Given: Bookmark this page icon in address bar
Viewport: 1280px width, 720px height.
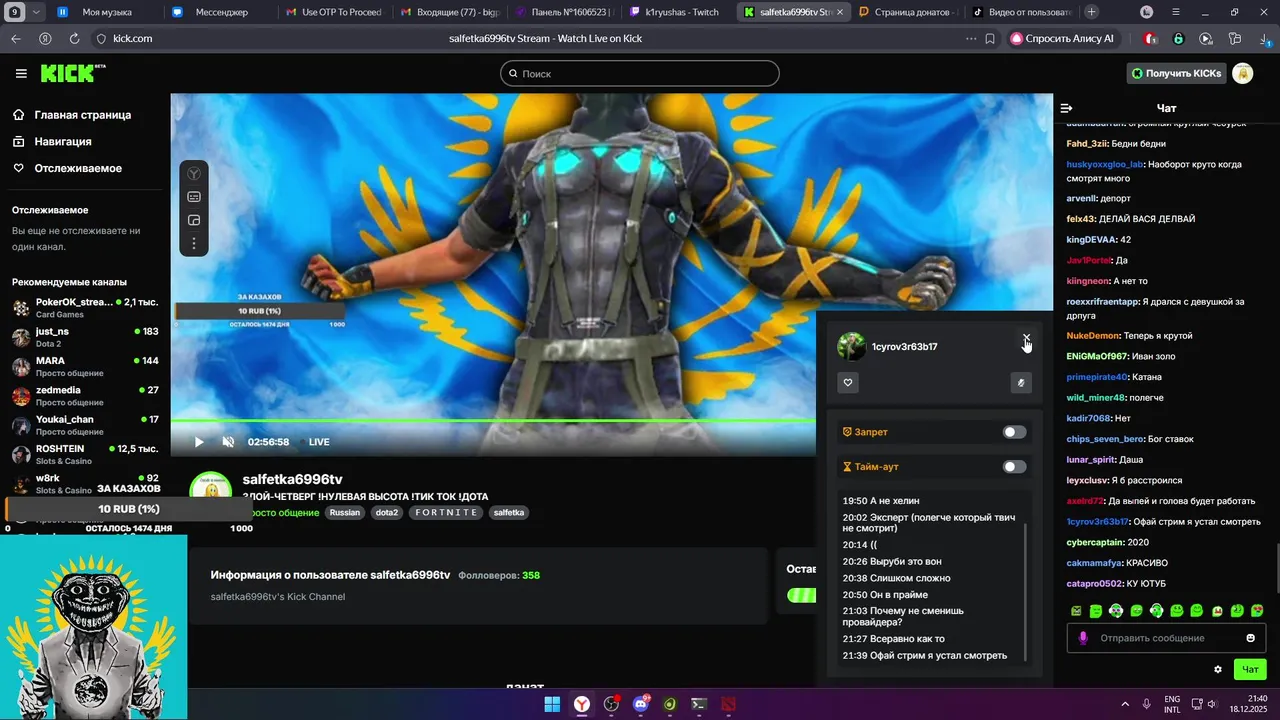Looking at the screenshot, I should pos(990,38).
